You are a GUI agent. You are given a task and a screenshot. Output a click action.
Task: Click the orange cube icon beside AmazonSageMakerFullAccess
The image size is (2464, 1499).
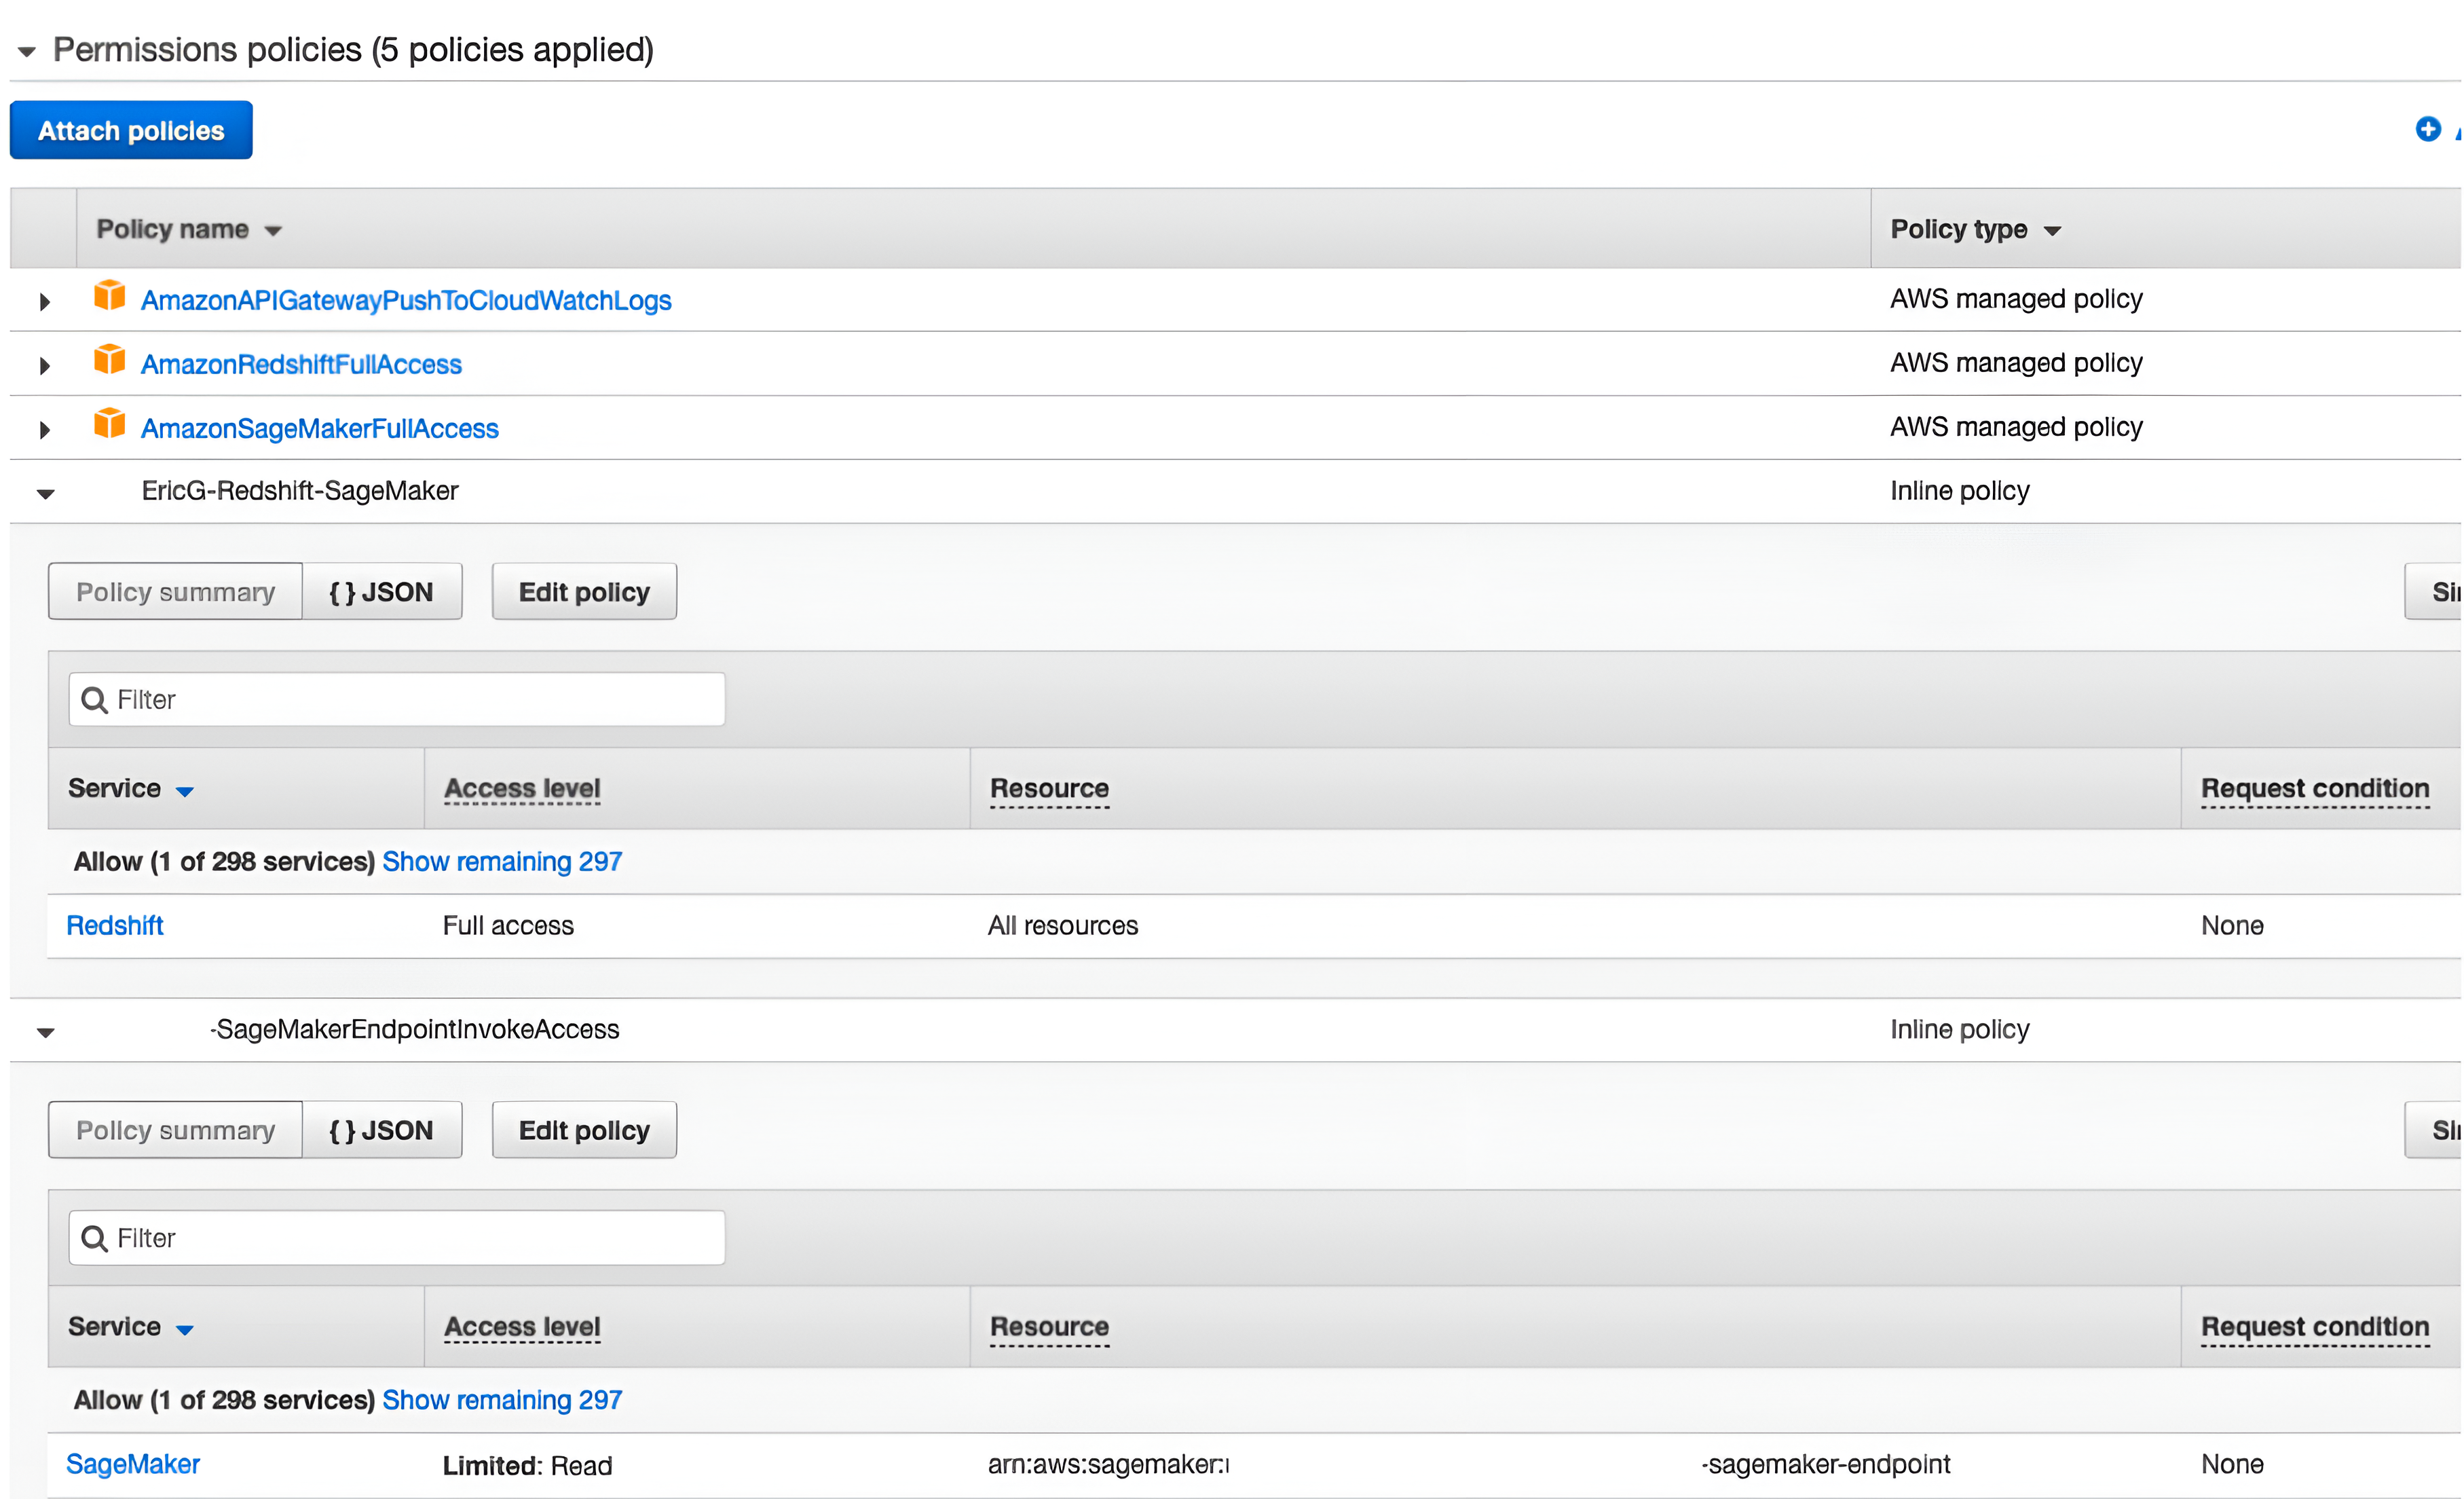pos(109,425)
